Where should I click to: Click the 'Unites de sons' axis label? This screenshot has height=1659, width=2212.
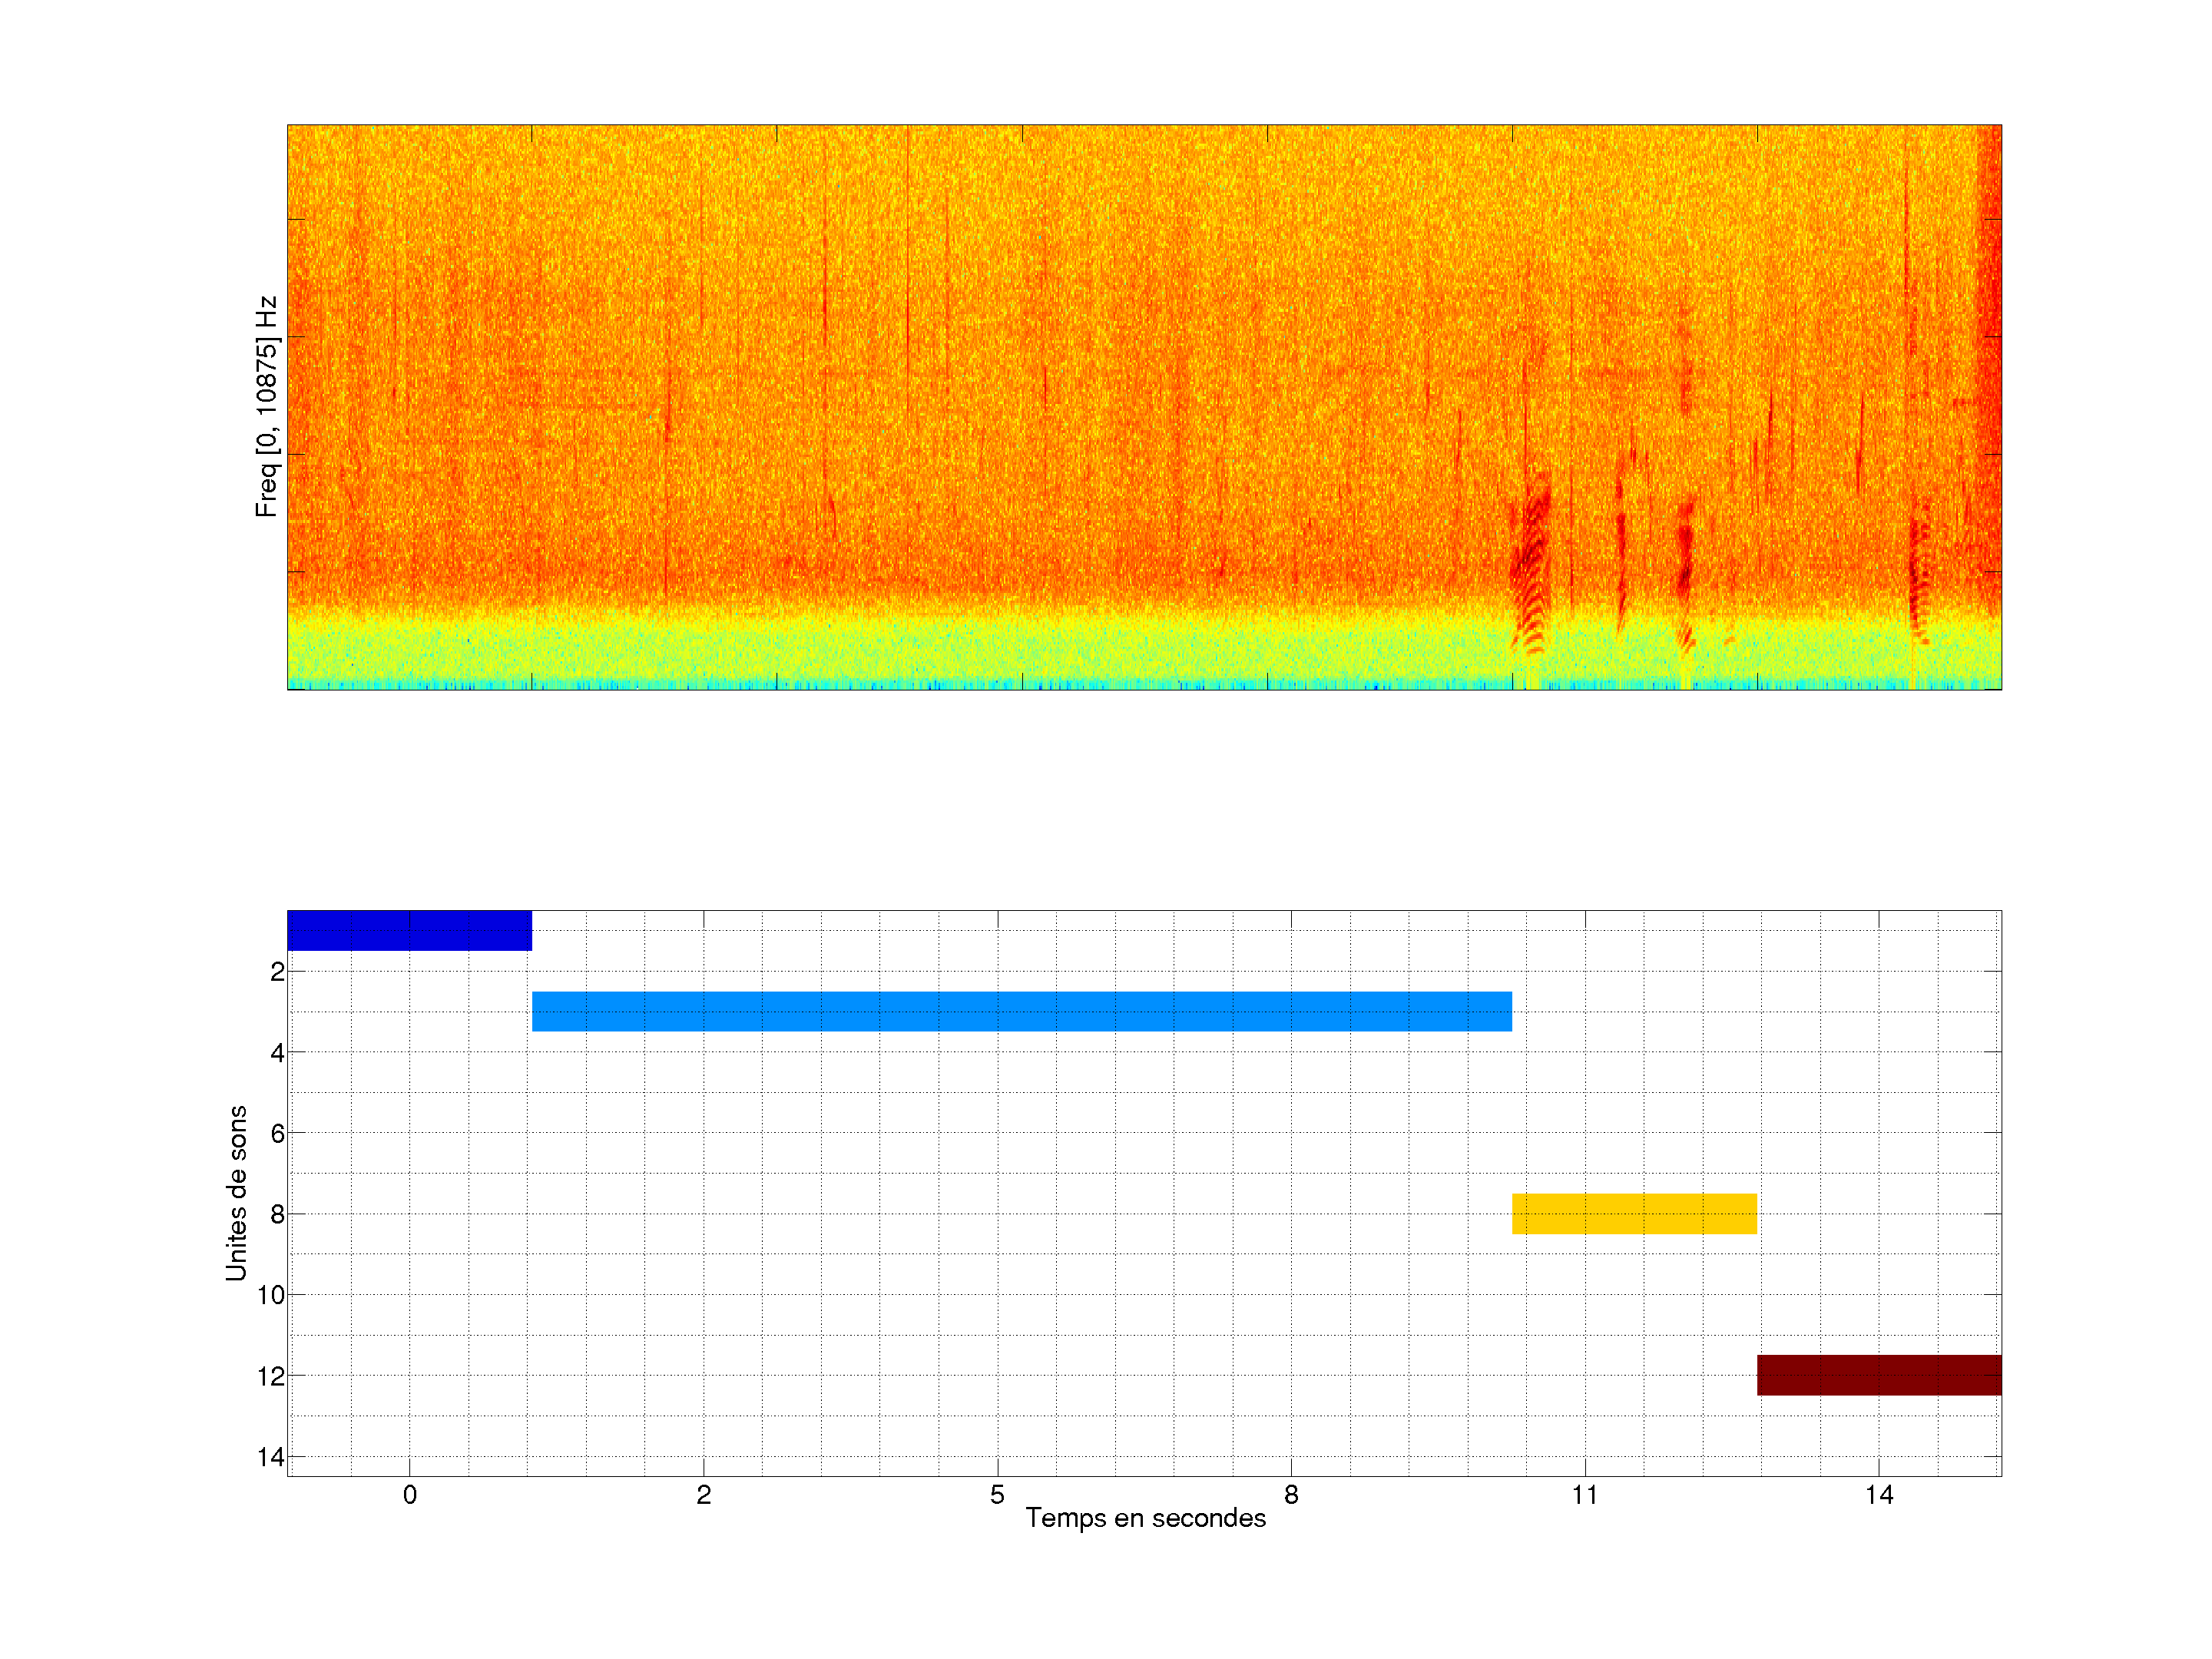pyautogui.click(x=236, y=1192)
